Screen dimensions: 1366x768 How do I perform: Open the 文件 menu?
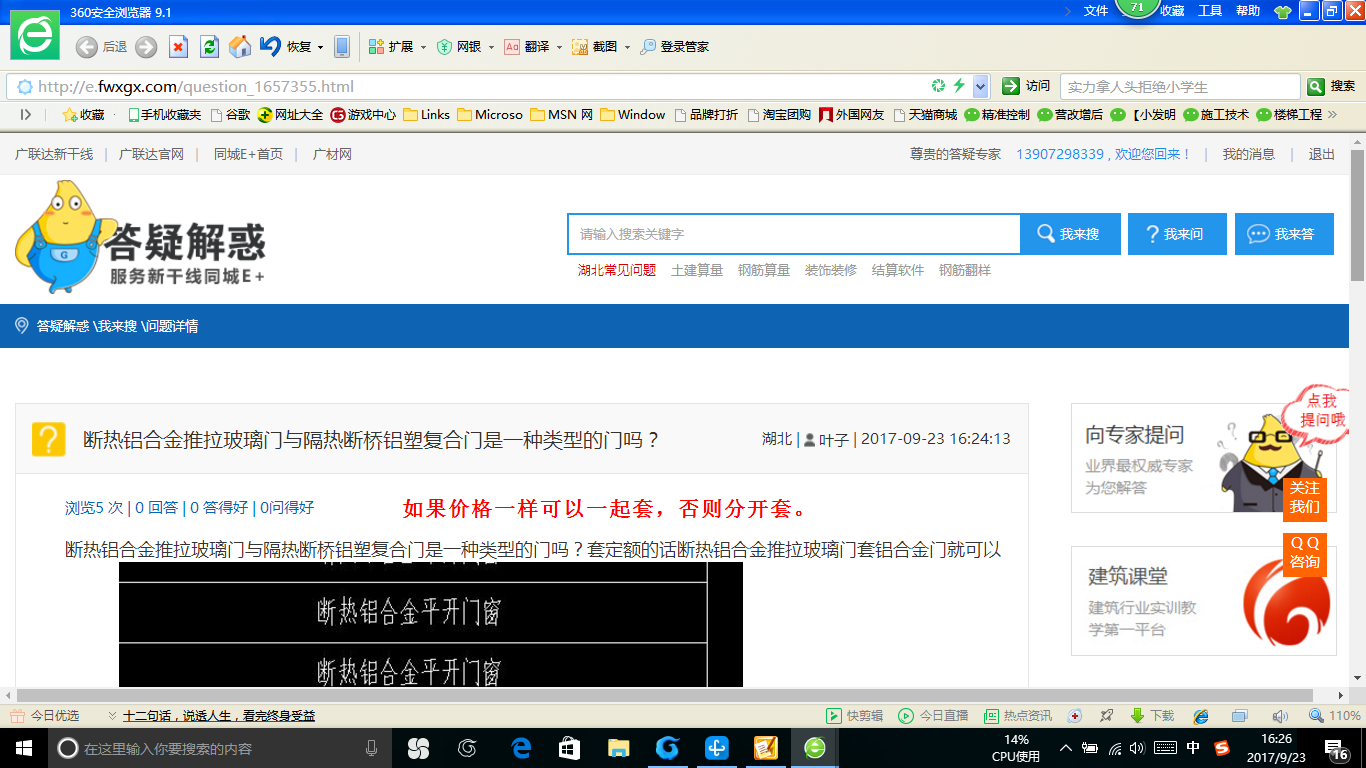[x=1096, y=11]
